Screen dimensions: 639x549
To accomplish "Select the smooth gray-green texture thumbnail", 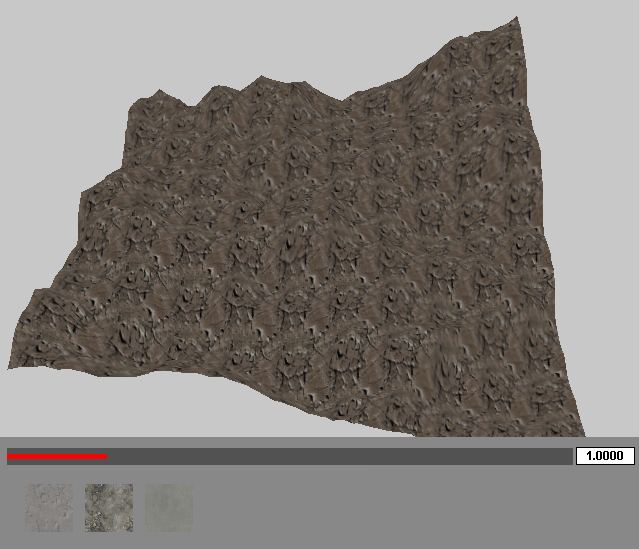I will pyautogui.click(x=169, y=507).
